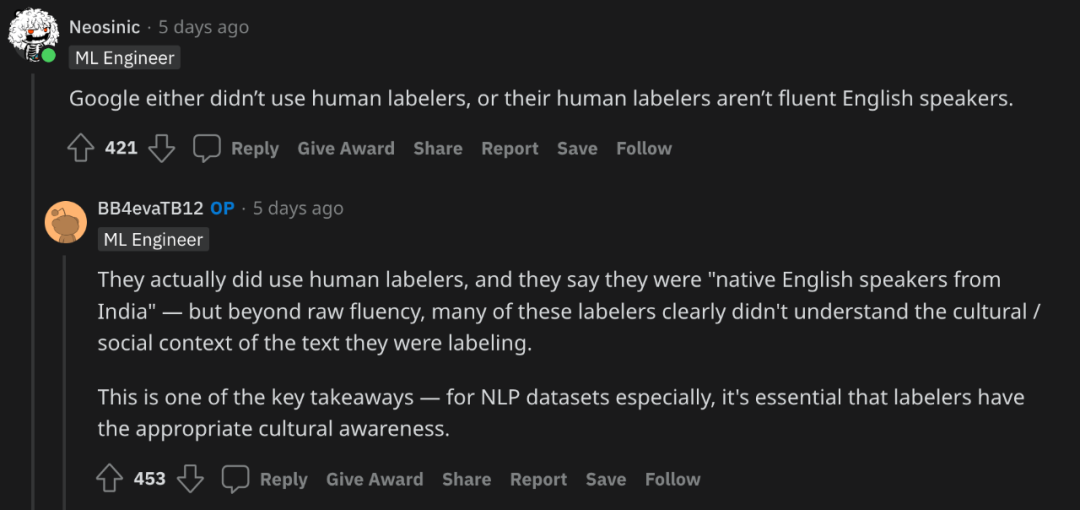Screen dimensions: 1080x510
Task: Report BB4evaTB12's reply
Action: [x=539, y=479]
